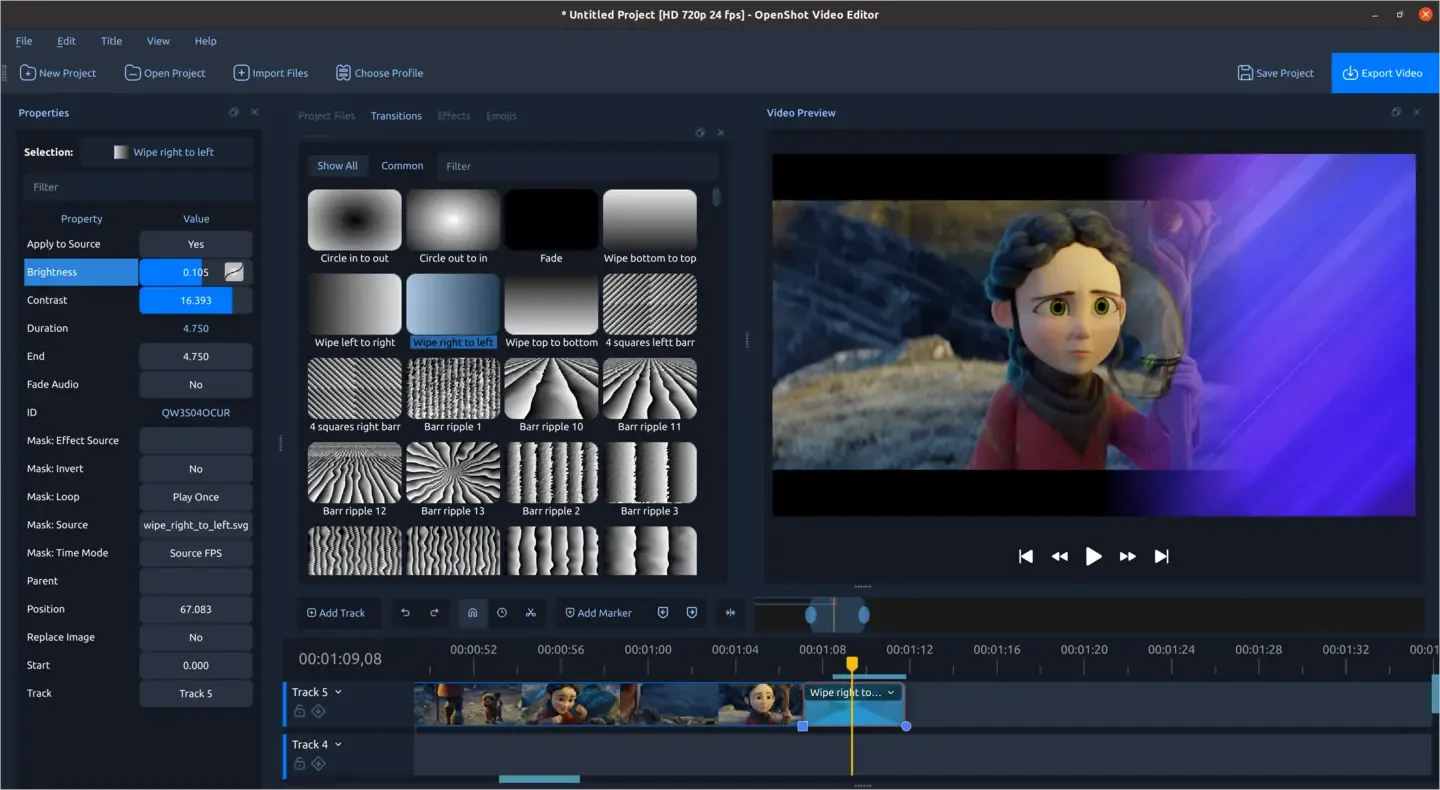Click the Export Video button
This screenshot has height=790, width=1440.
pos(1385,73)
